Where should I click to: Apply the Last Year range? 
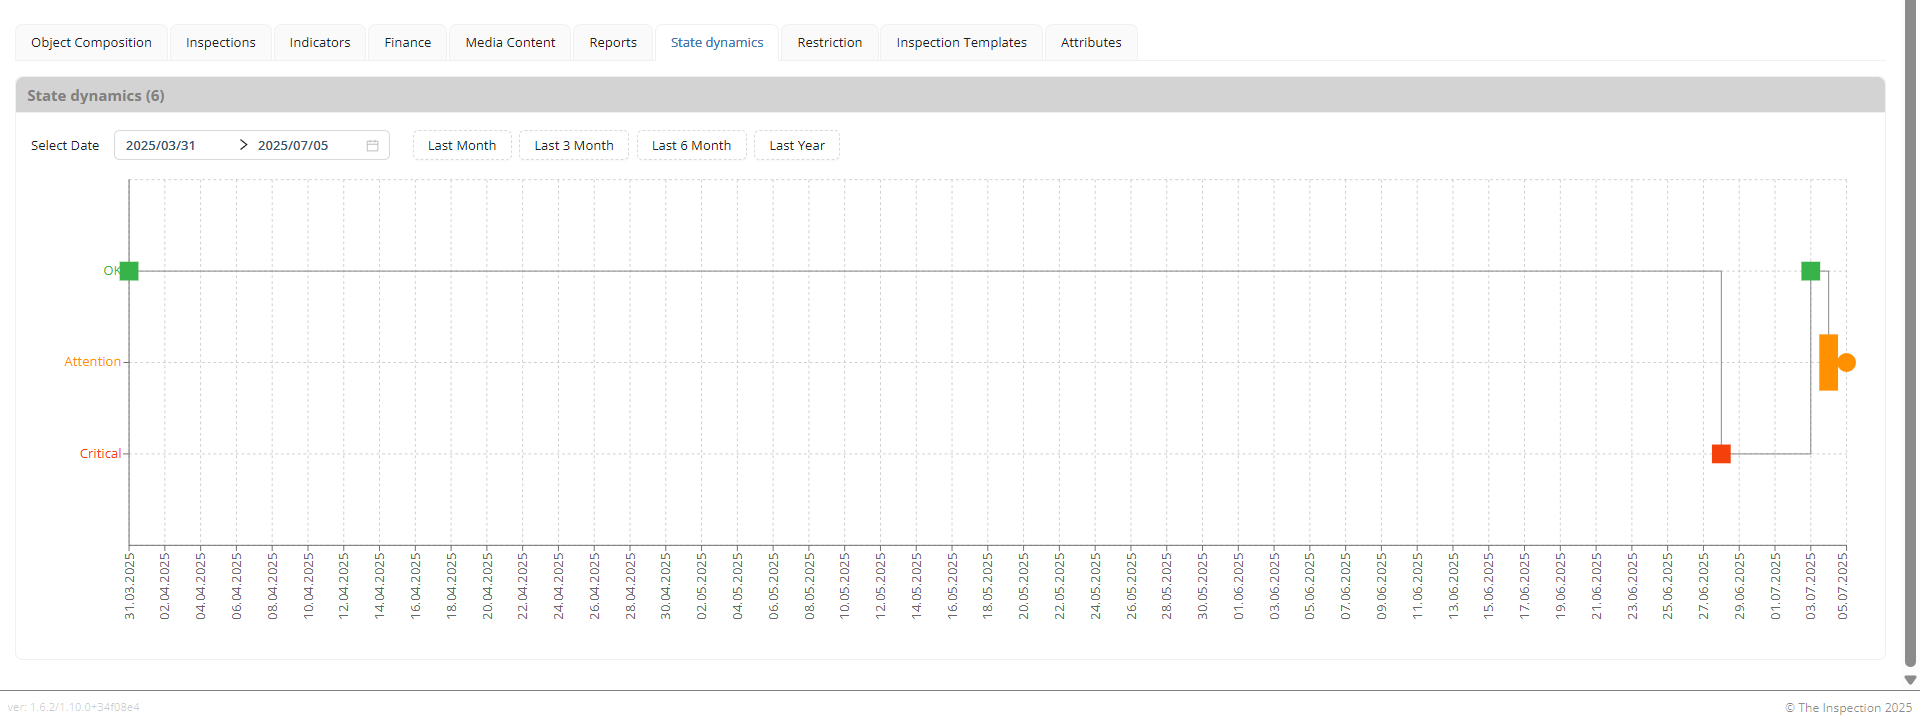797,146
